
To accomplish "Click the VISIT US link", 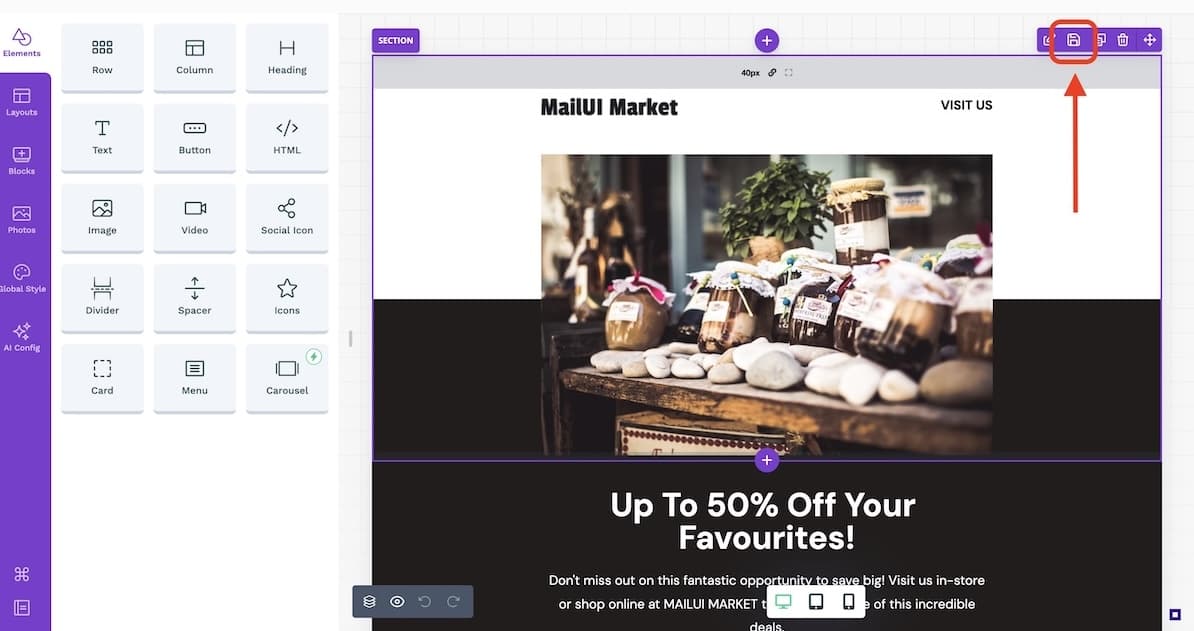I will [966, 105].
